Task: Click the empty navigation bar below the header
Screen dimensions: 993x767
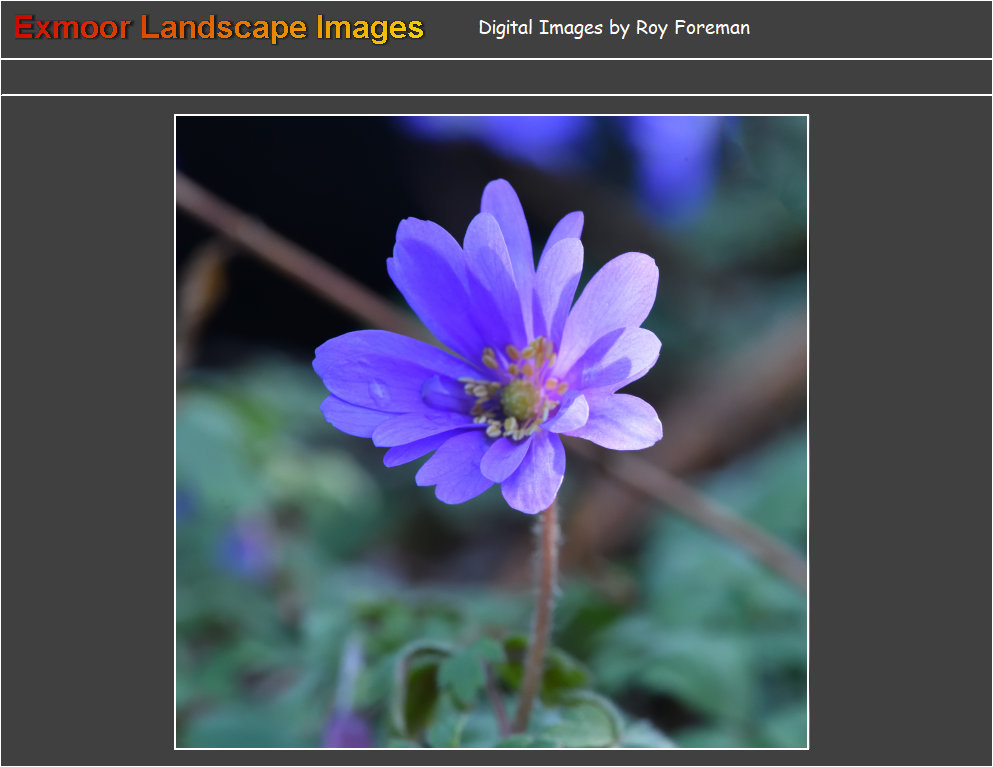Action: click(x=496, y=77)
